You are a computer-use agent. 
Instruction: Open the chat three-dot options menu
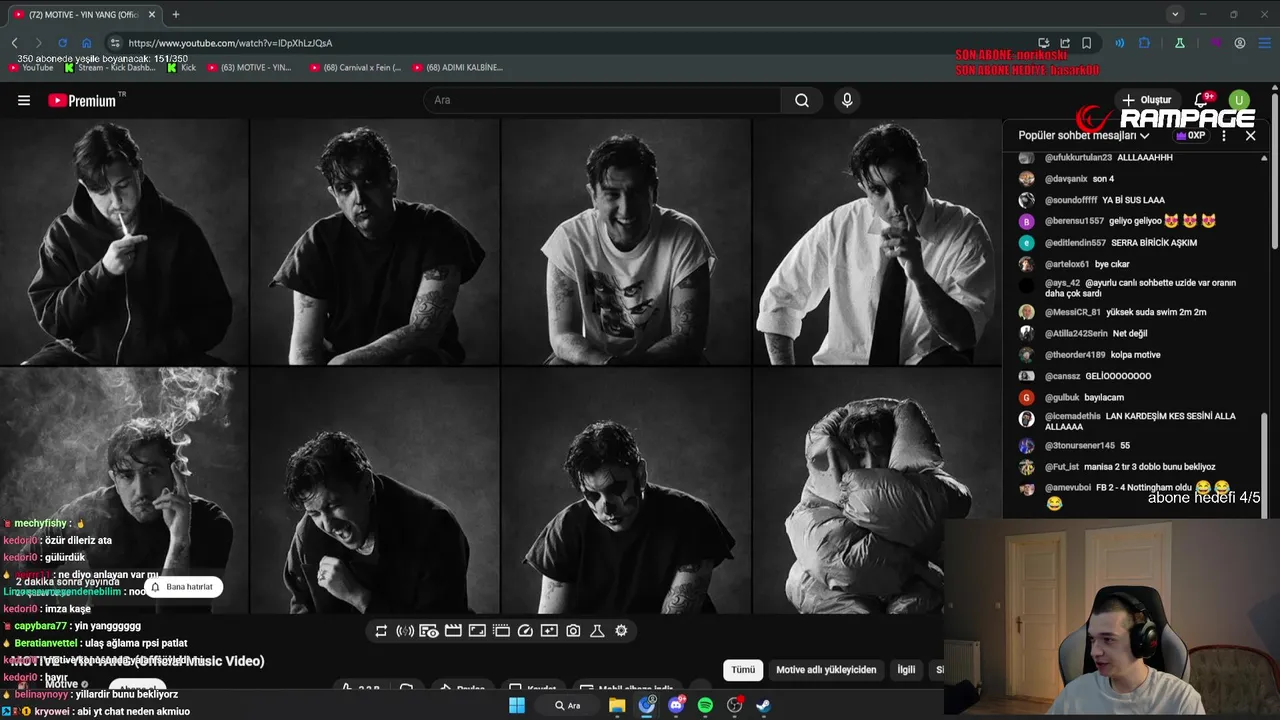[x=1224, y=135]
